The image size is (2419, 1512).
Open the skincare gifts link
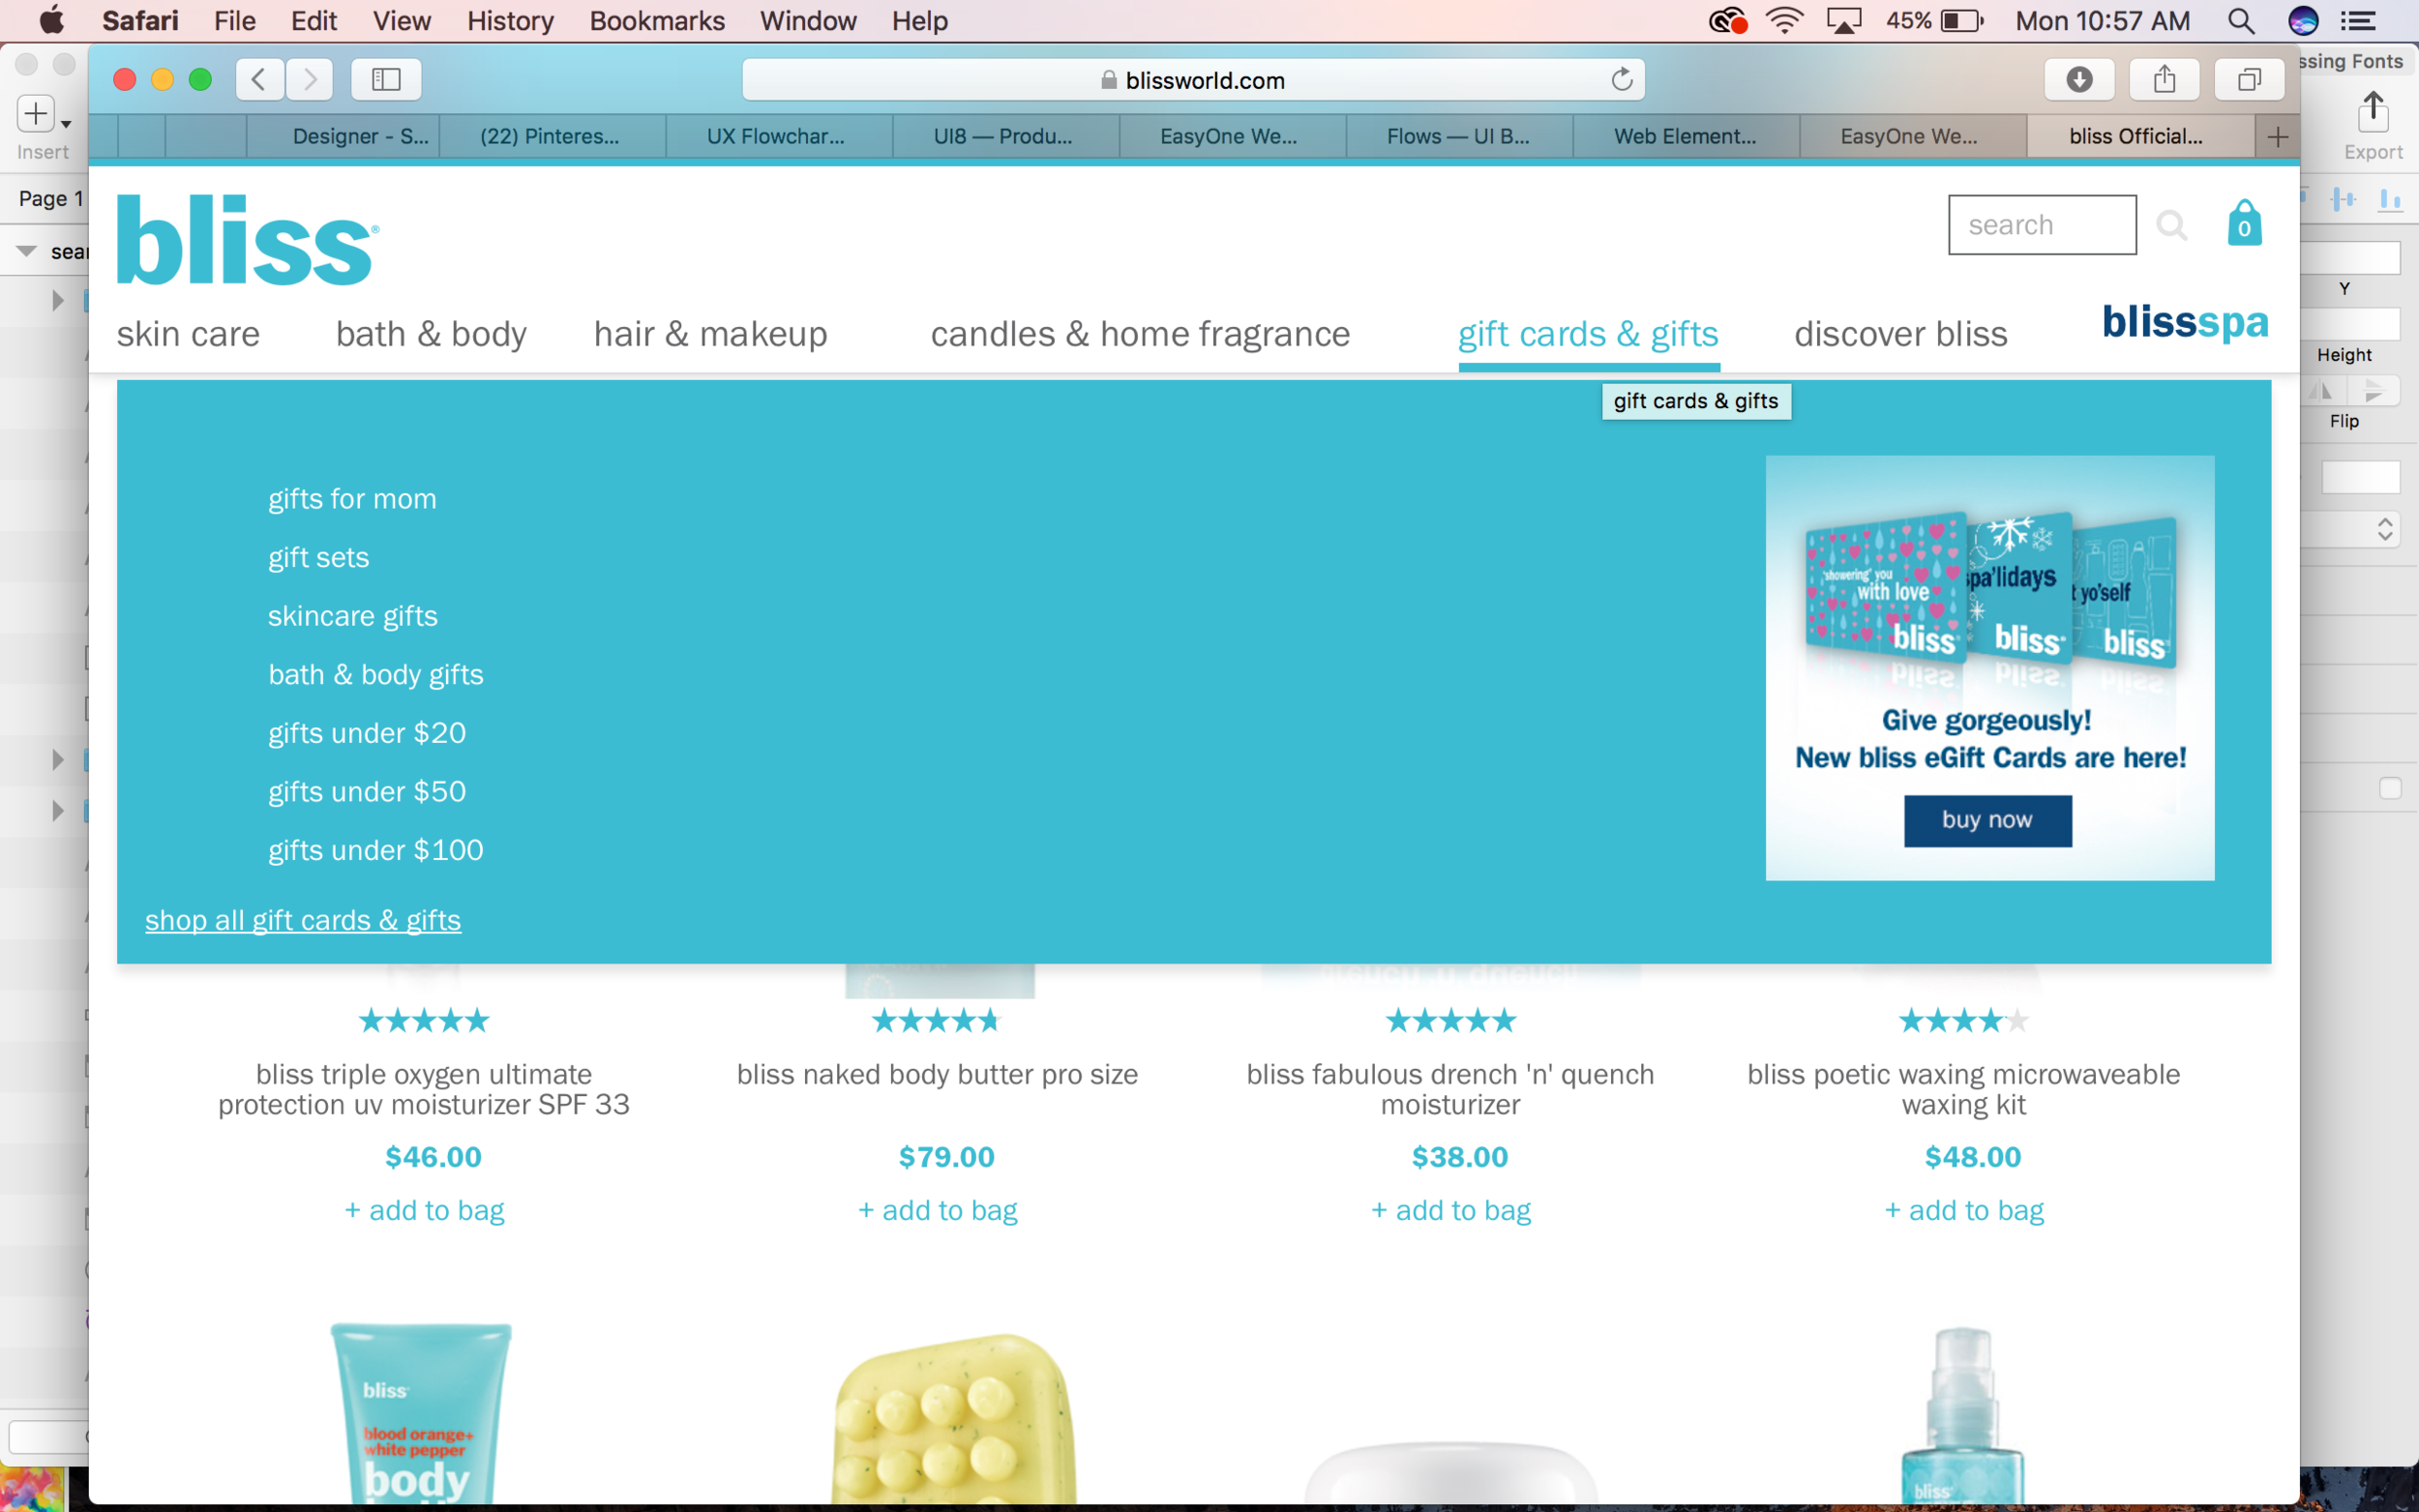point(352,616)
